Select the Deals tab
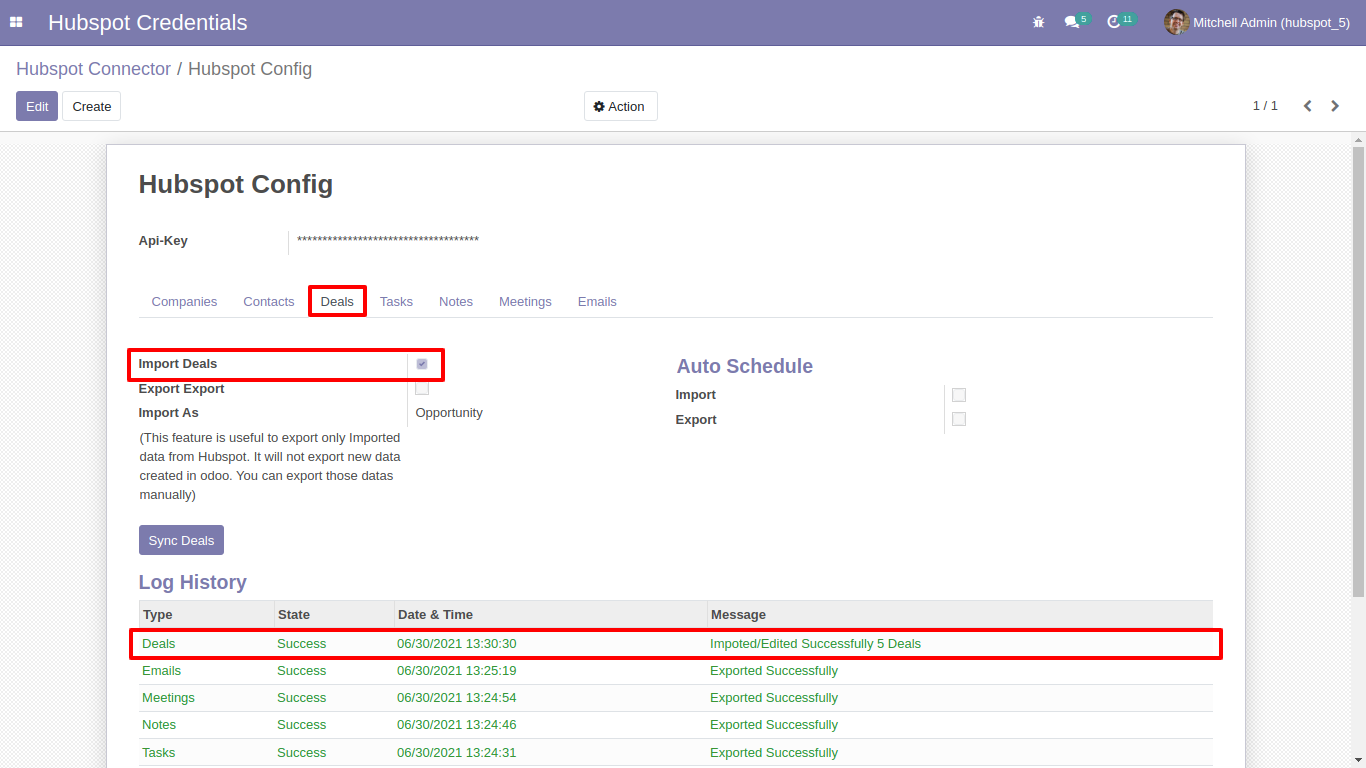The width and height of the screenshot is (1366, 768). point(337,302)
